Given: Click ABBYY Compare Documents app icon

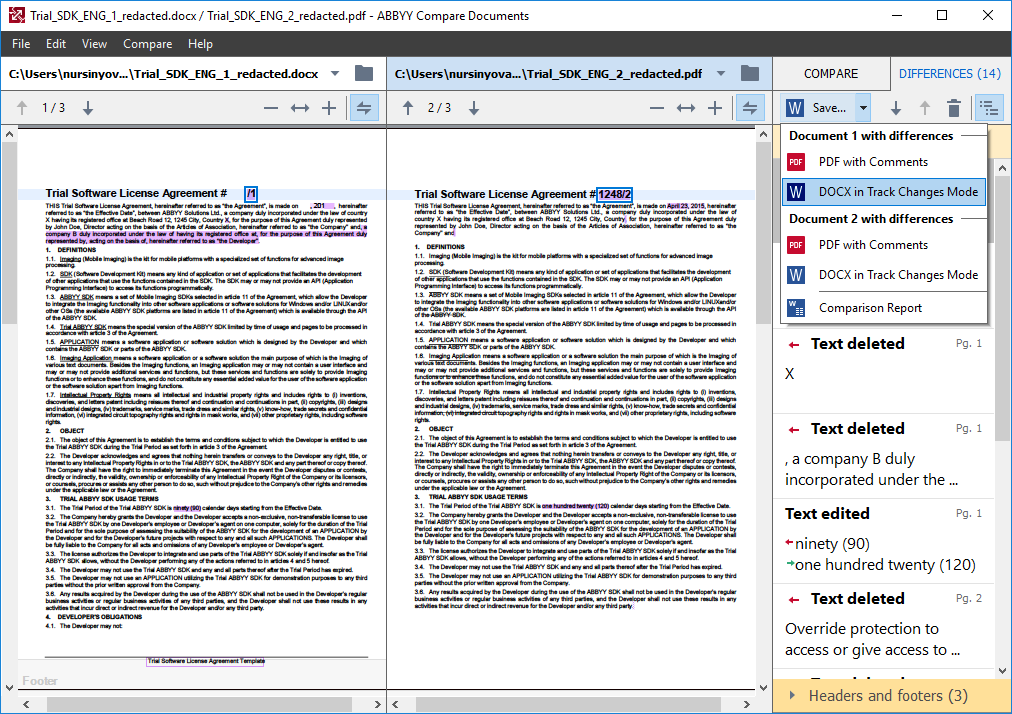Looking at the screenshot, I should 17,15.
